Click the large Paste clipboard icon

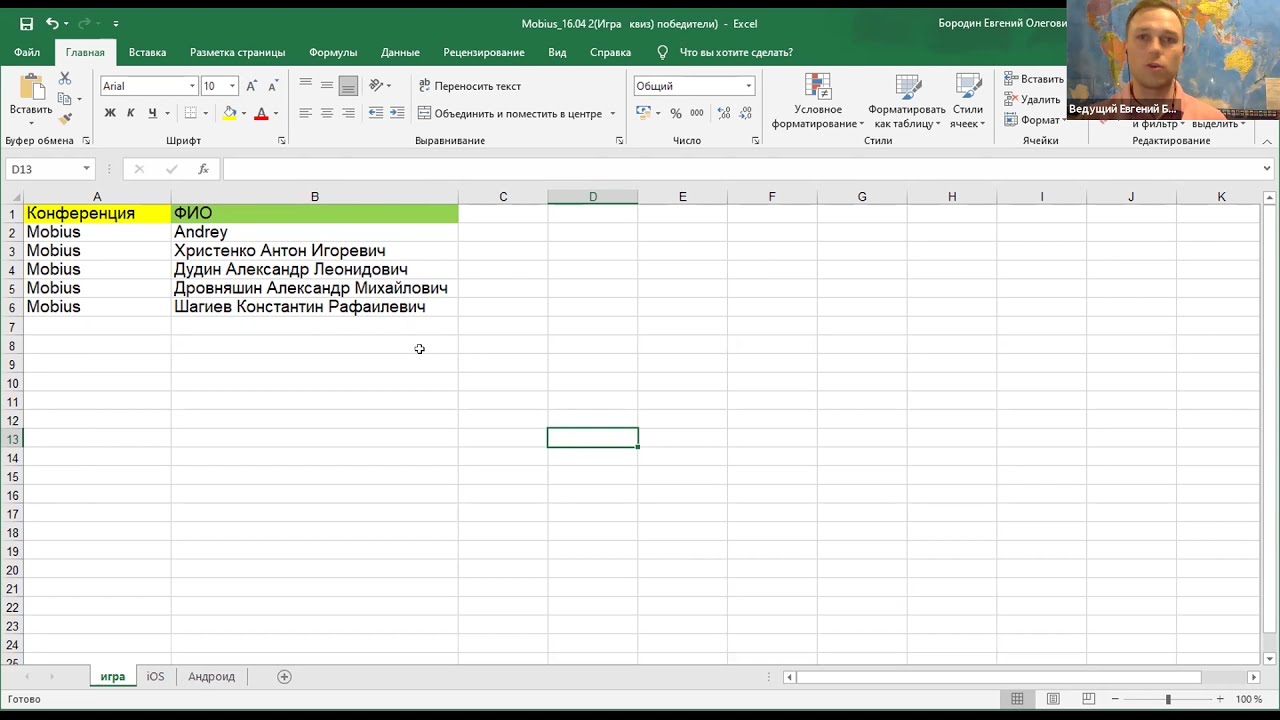click(x=31, y=86)
